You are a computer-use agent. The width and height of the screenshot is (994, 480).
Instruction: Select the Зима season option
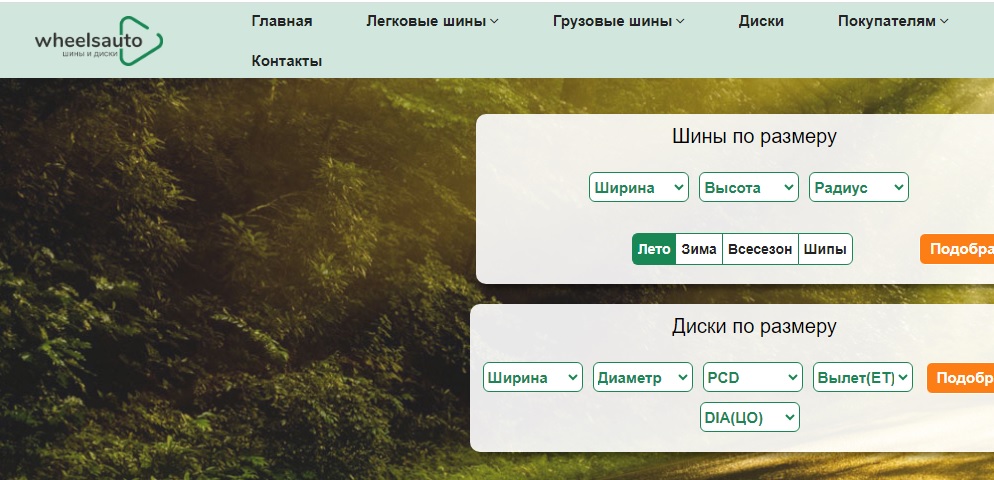(699, 249)
